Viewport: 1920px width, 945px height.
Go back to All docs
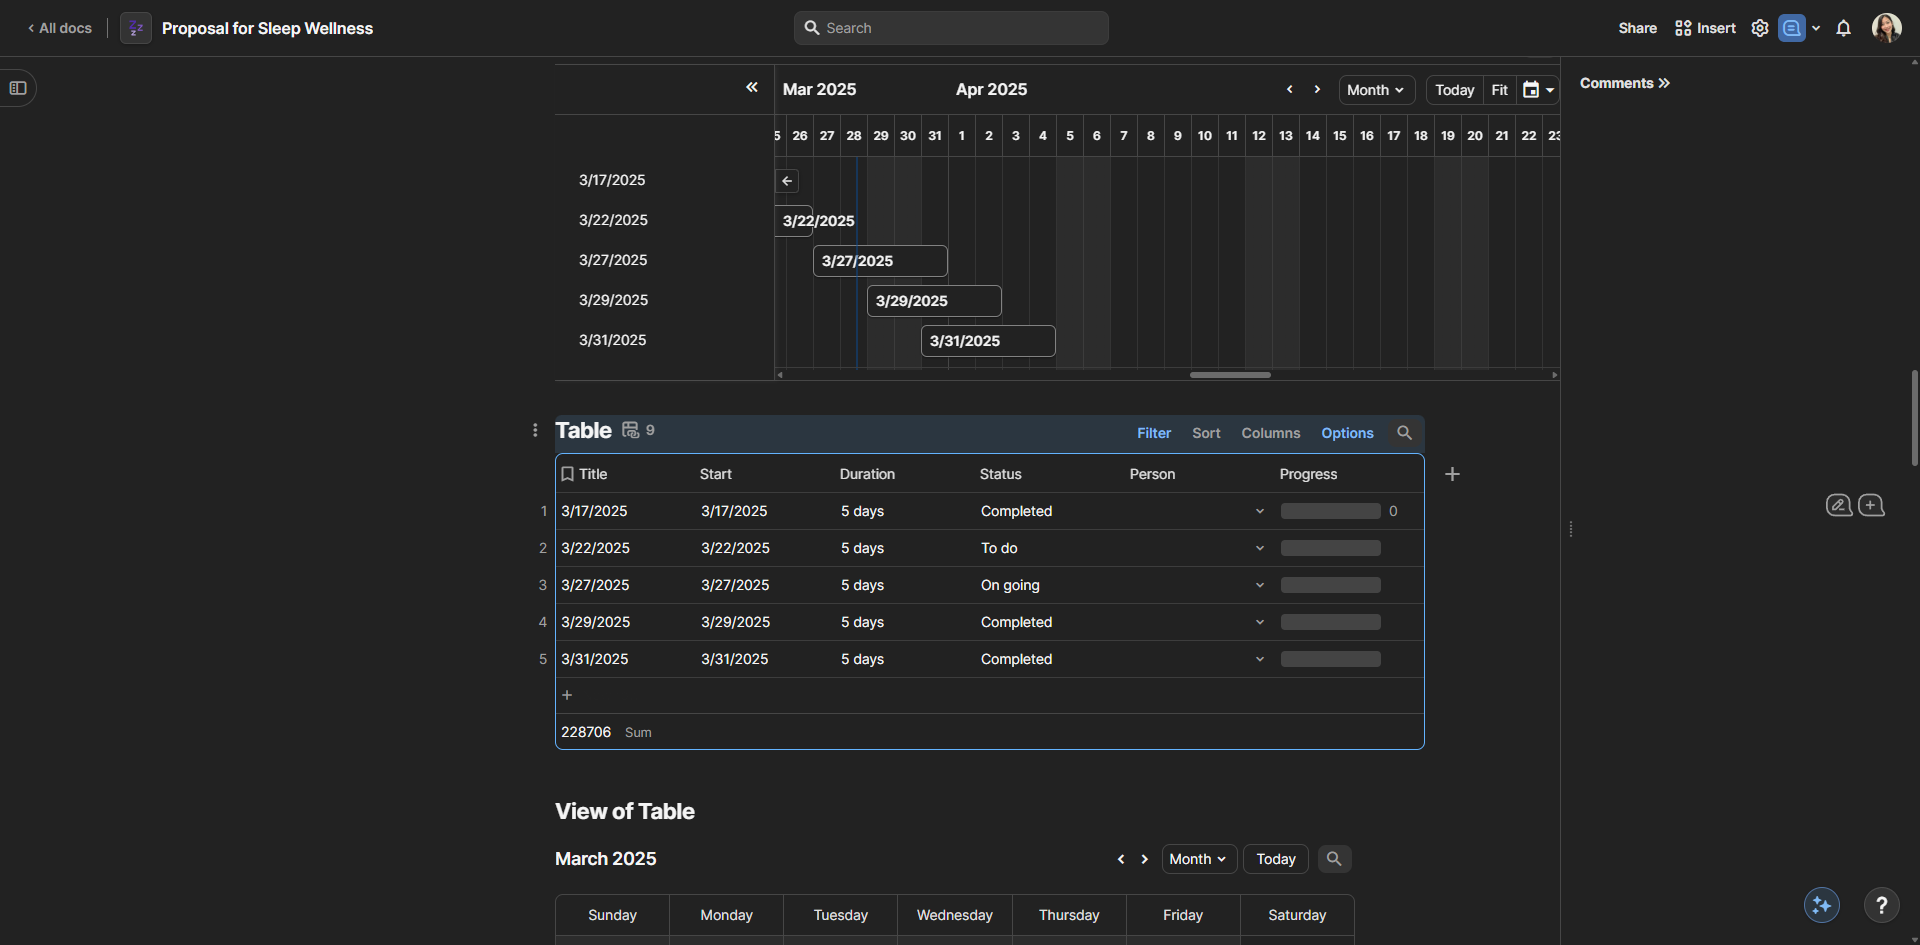point(60,28)
